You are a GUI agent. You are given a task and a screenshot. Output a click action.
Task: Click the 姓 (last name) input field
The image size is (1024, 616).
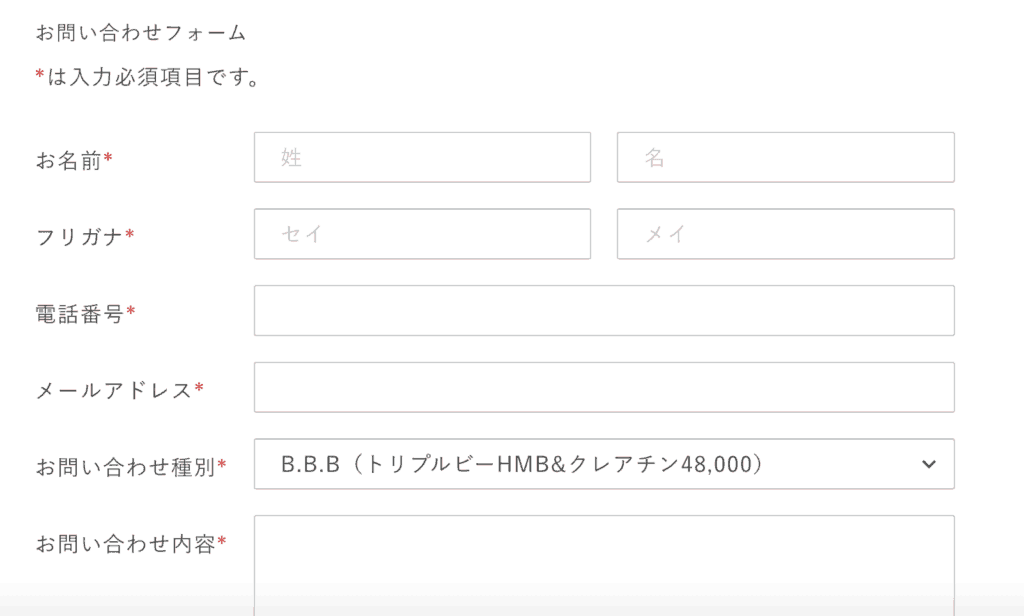pos(422,157)
